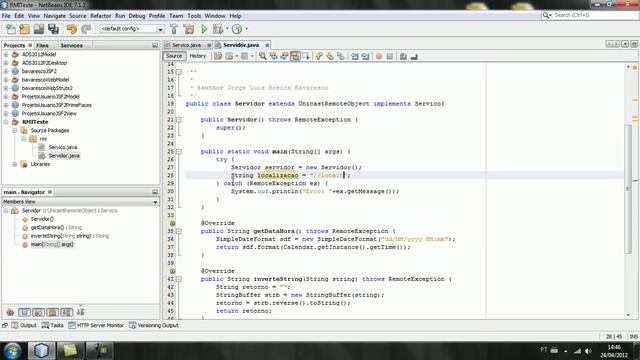Click the Windows Start button
640x360 pixels.
click(x=12, y=351)
